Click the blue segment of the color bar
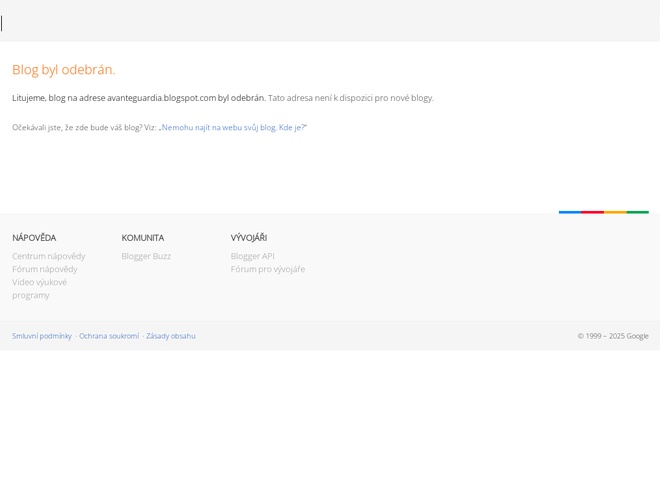This screenshot has height=500, width=660. 569,212
